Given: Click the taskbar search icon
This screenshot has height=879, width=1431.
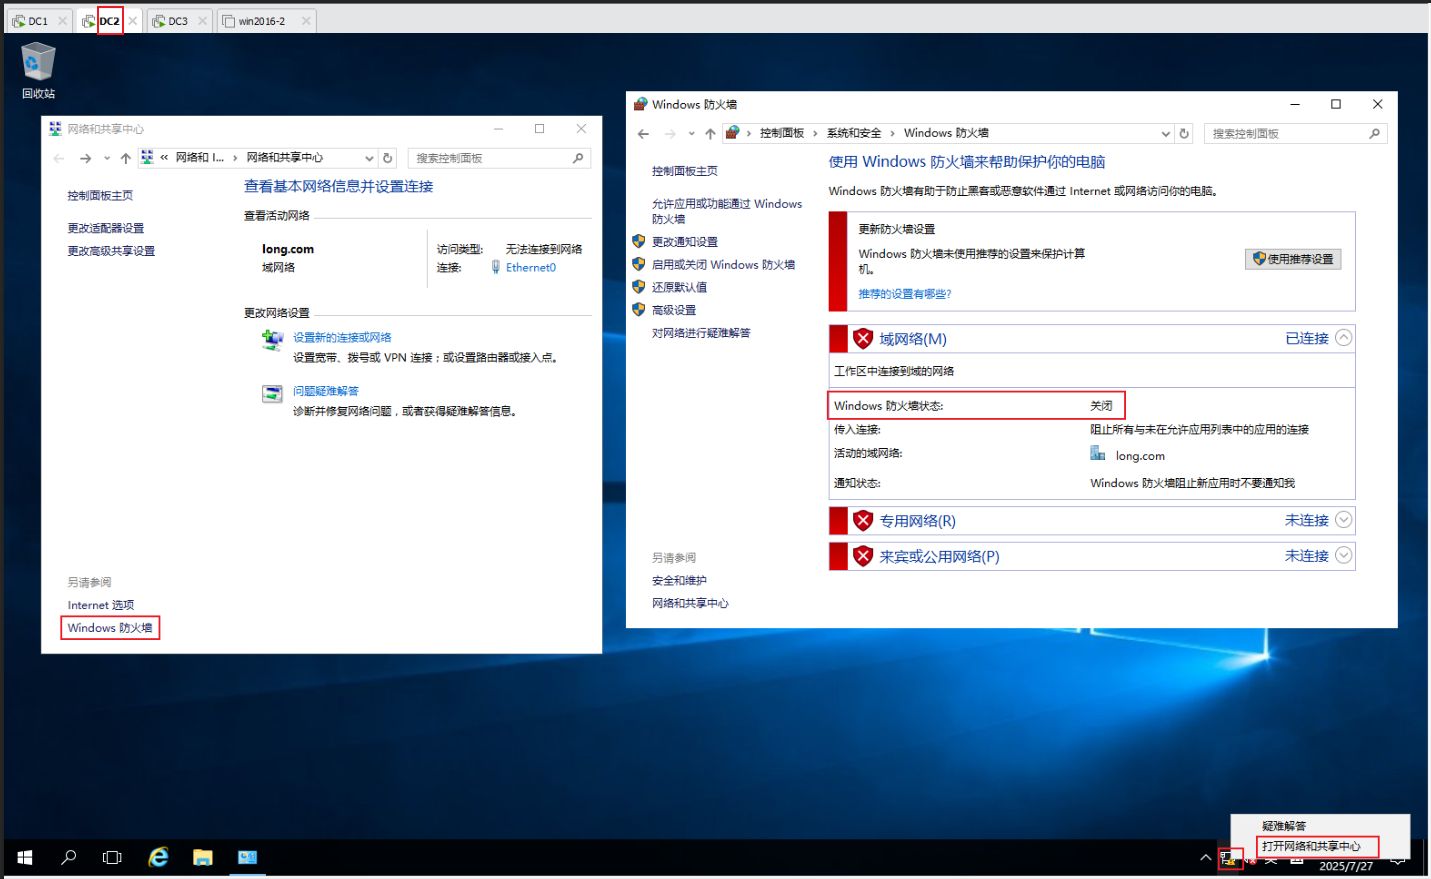Looking at the screenshot, I should tap(69, 858).
